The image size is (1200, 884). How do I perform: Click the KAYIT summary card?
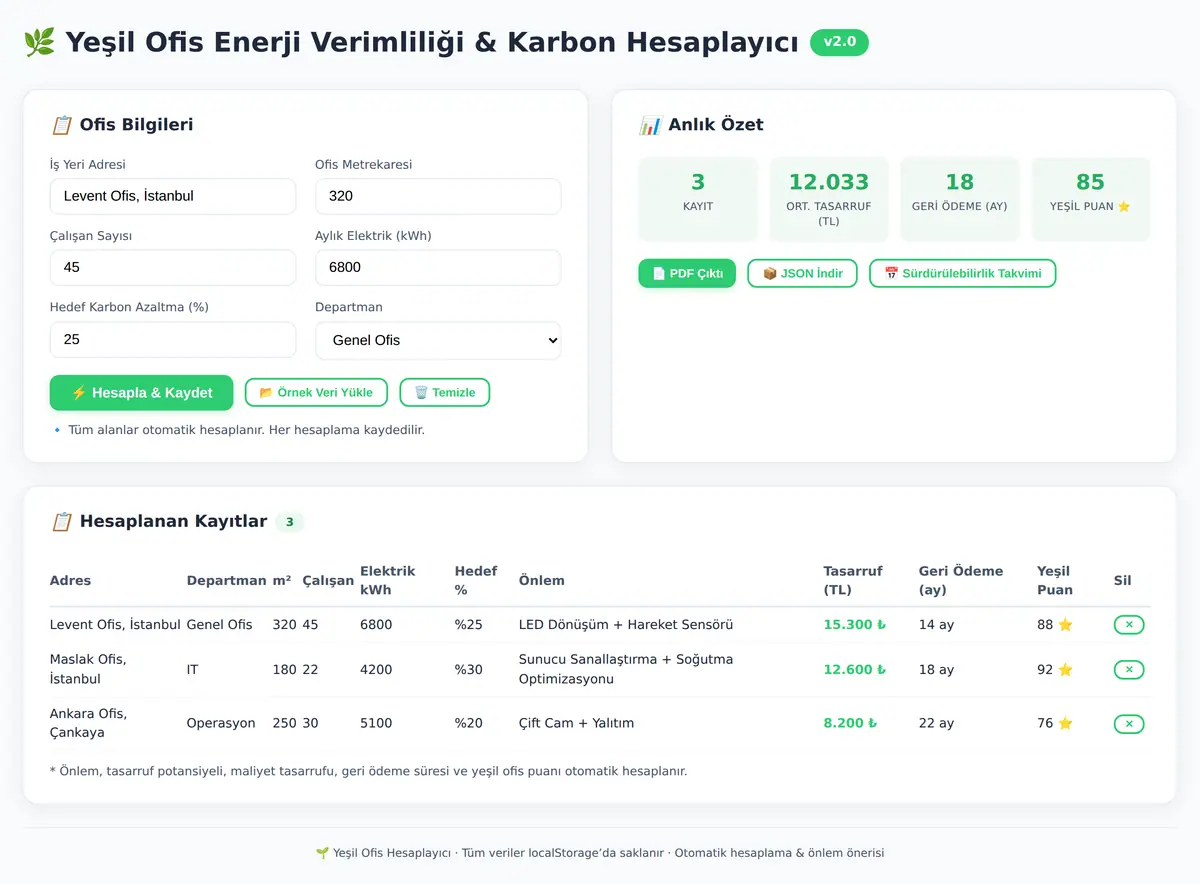(x=698, y=199)
